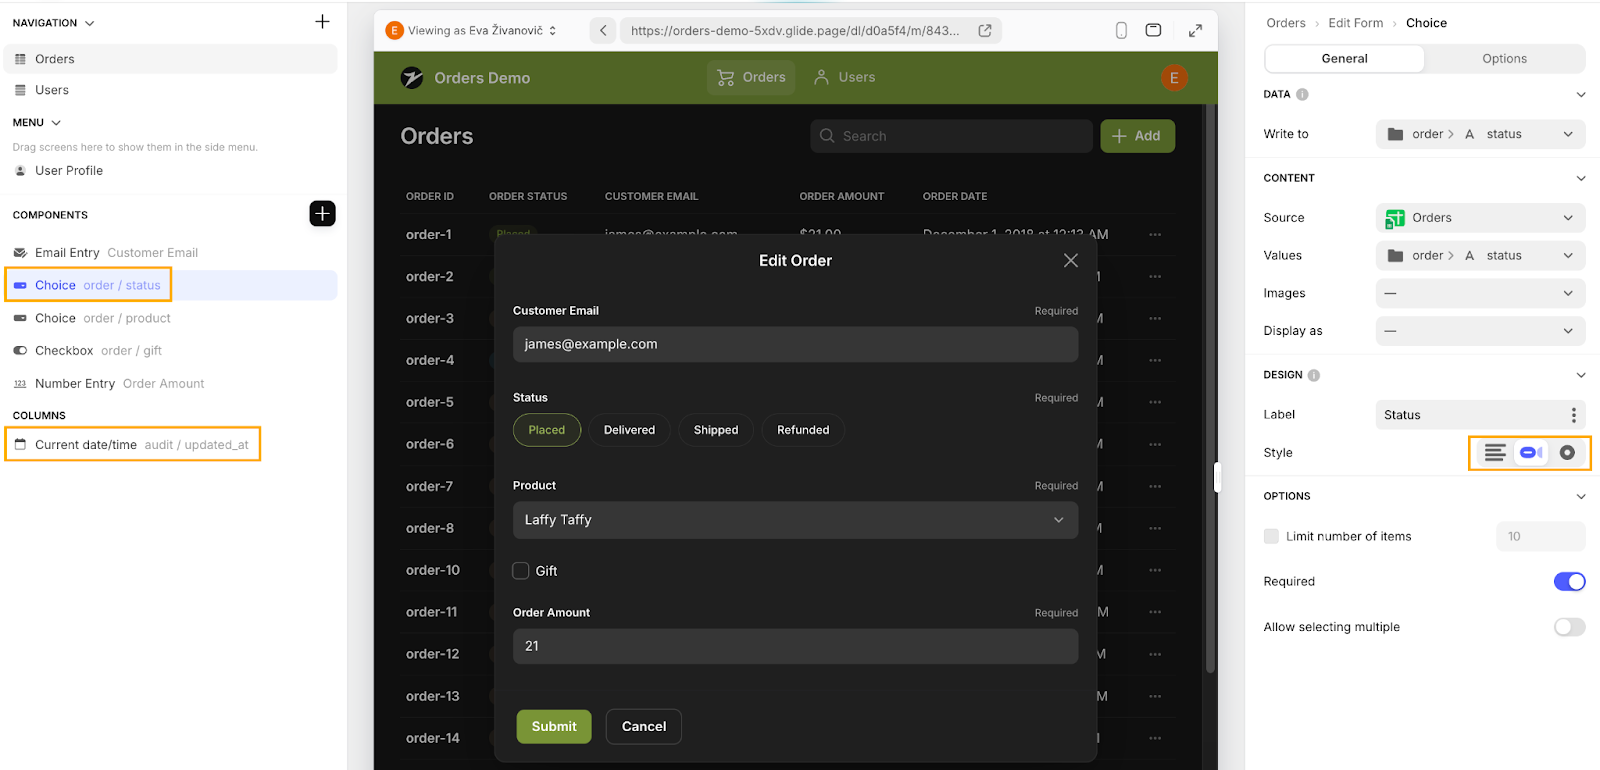Image resolution: width=1600 pixels, height=770 pixels.
Task: Expand the preview to fullscreen
Action: point(1195,30)
